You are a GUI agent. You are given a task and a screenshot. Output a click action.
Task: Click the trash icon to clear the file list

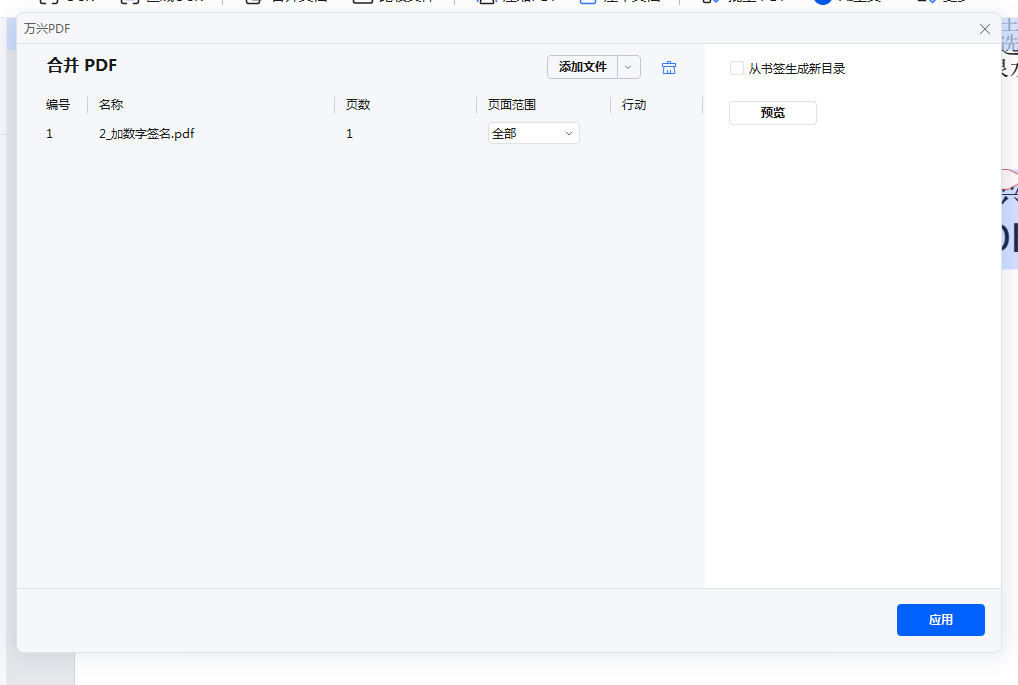point(668,67)
